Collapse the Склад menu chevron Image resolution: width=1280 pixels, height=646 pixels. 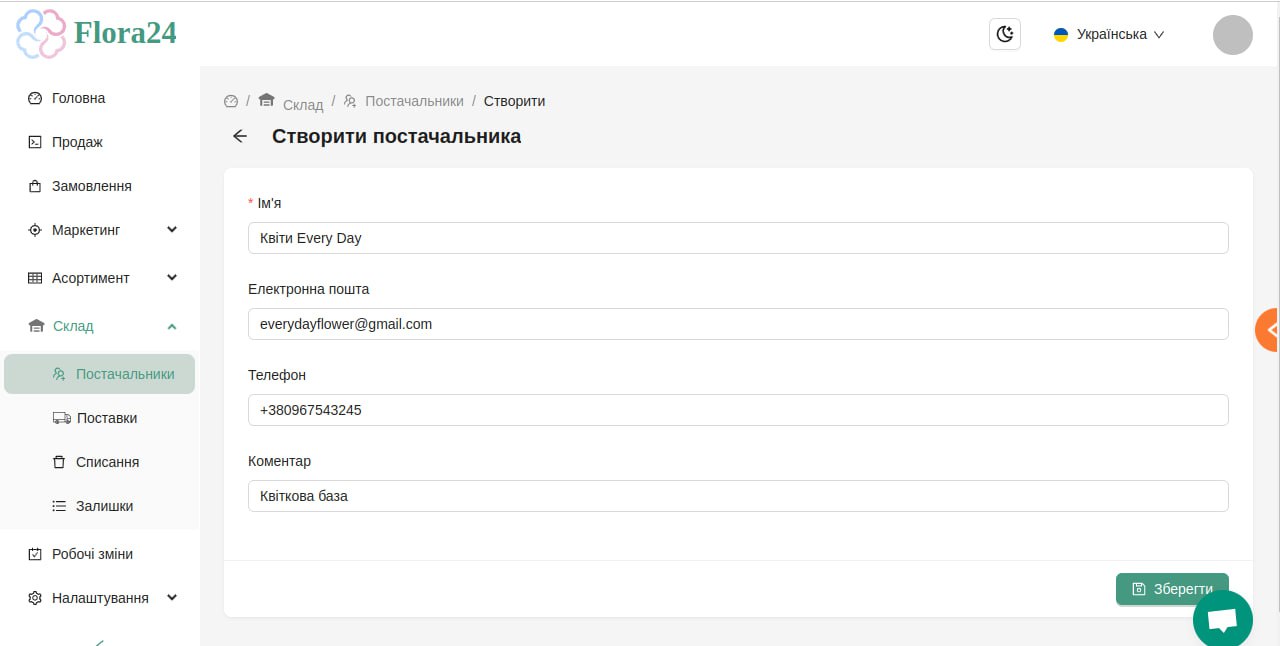point(172,326)
